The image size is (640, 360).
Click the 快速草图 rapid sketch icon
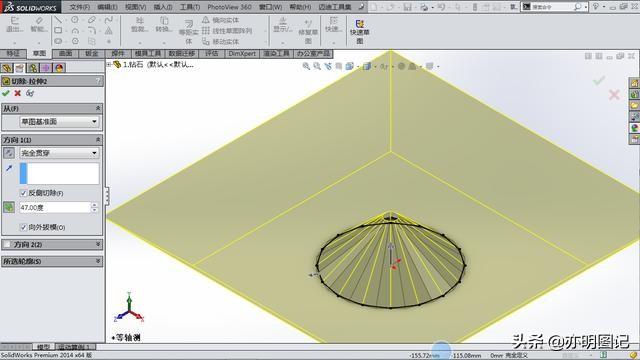coord(360,32)
